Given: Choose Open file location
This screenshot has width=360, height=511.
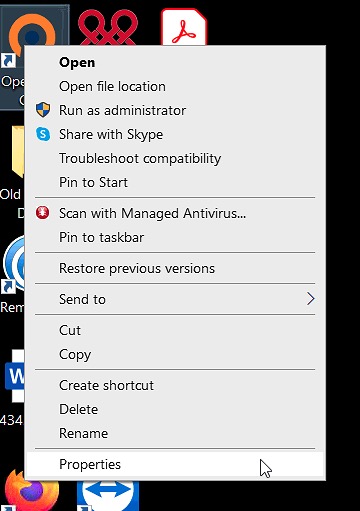Looking at the screenshot, I should pos(175,86).
